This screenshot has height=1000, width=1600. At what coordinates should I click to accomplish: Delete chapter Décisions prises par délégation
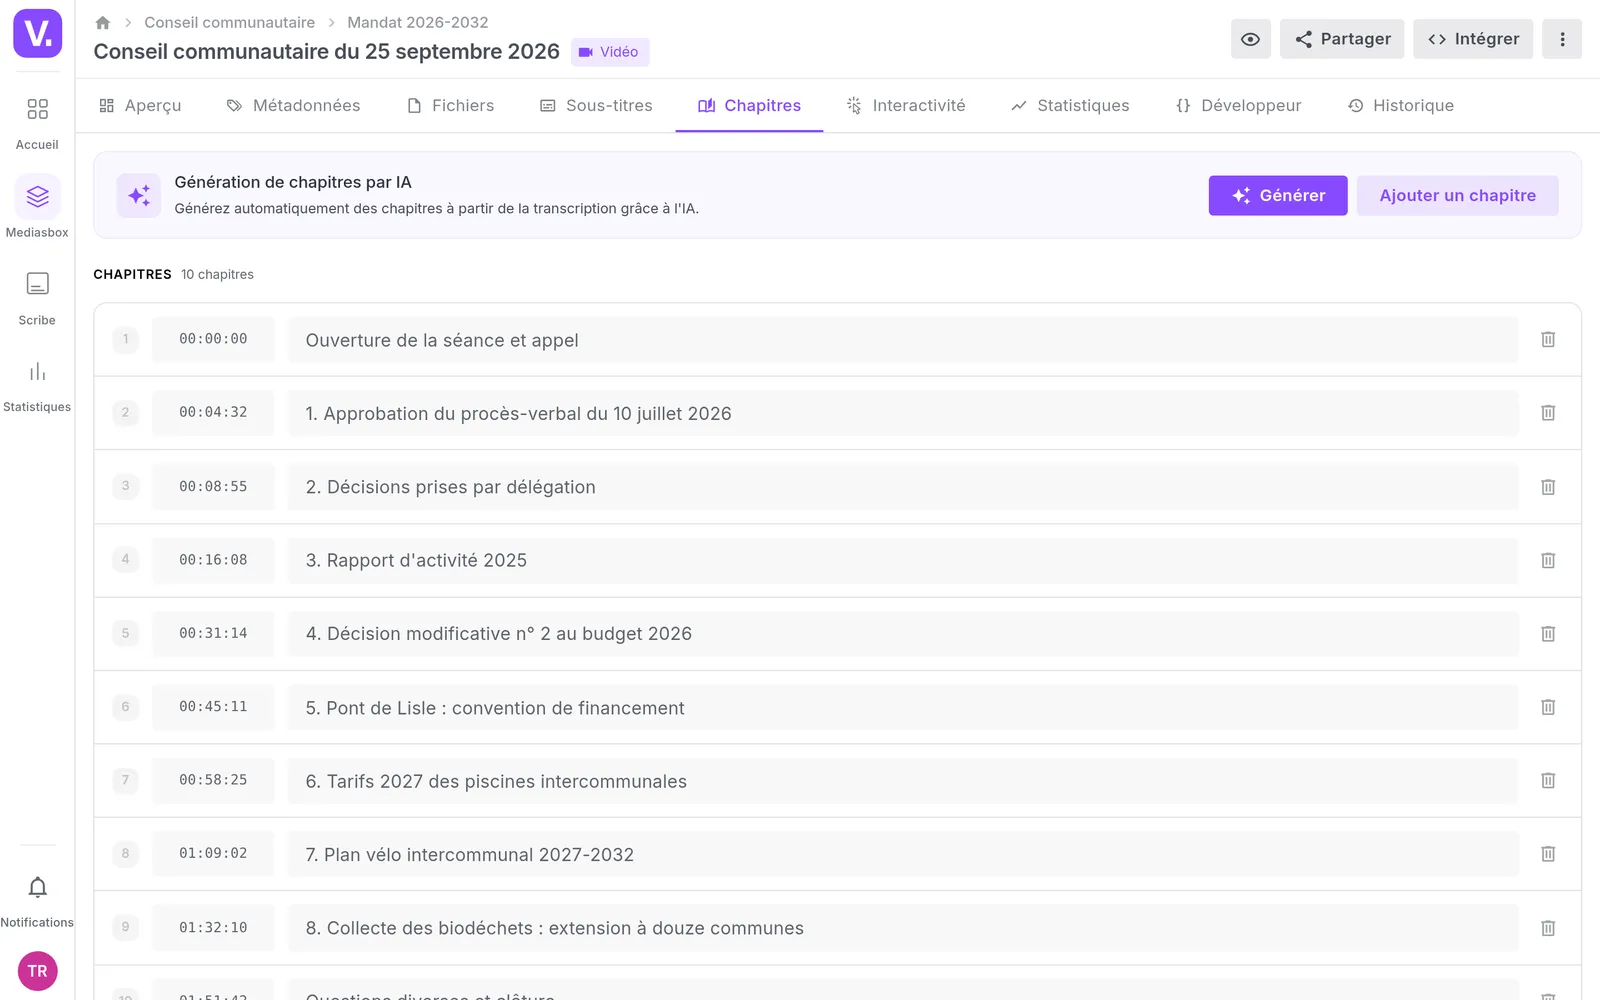pyautogui.click(x=1548, y=487)
